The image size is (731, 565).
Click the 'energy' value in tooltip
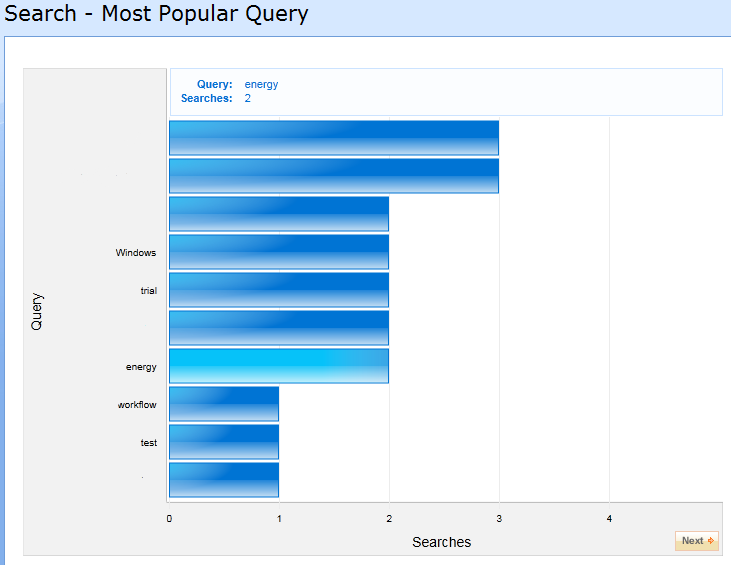[x=261, y=84]
